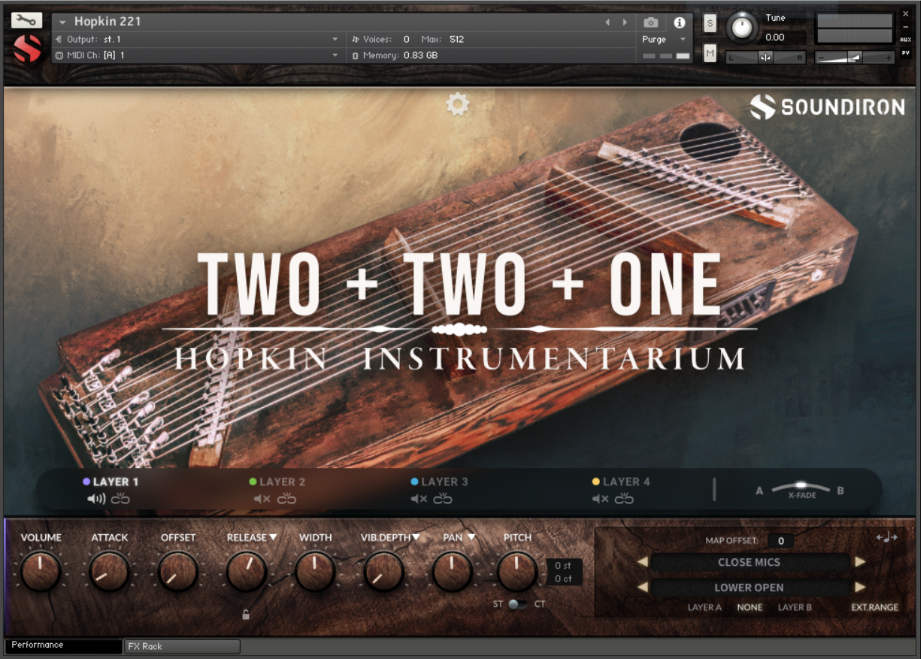Open the gear settings icon above the artwork
The height and width of the screenshot is (659, 921).
[457, 103]
